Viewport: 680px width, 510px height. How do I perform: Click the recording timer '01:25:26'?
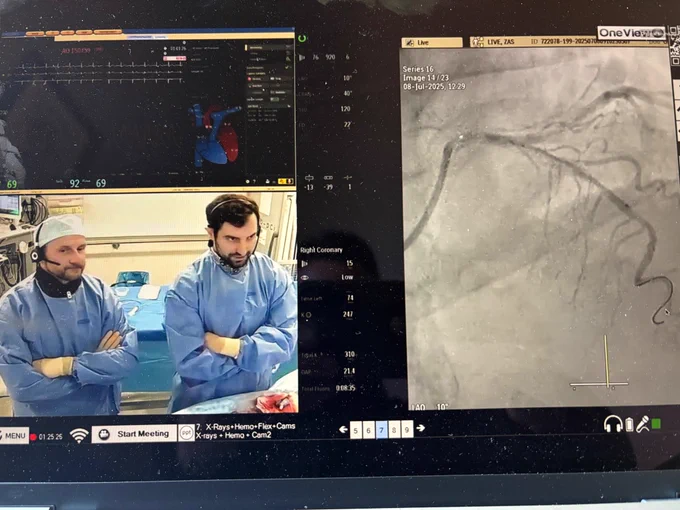pyautogui.click(x=50, y=437)
